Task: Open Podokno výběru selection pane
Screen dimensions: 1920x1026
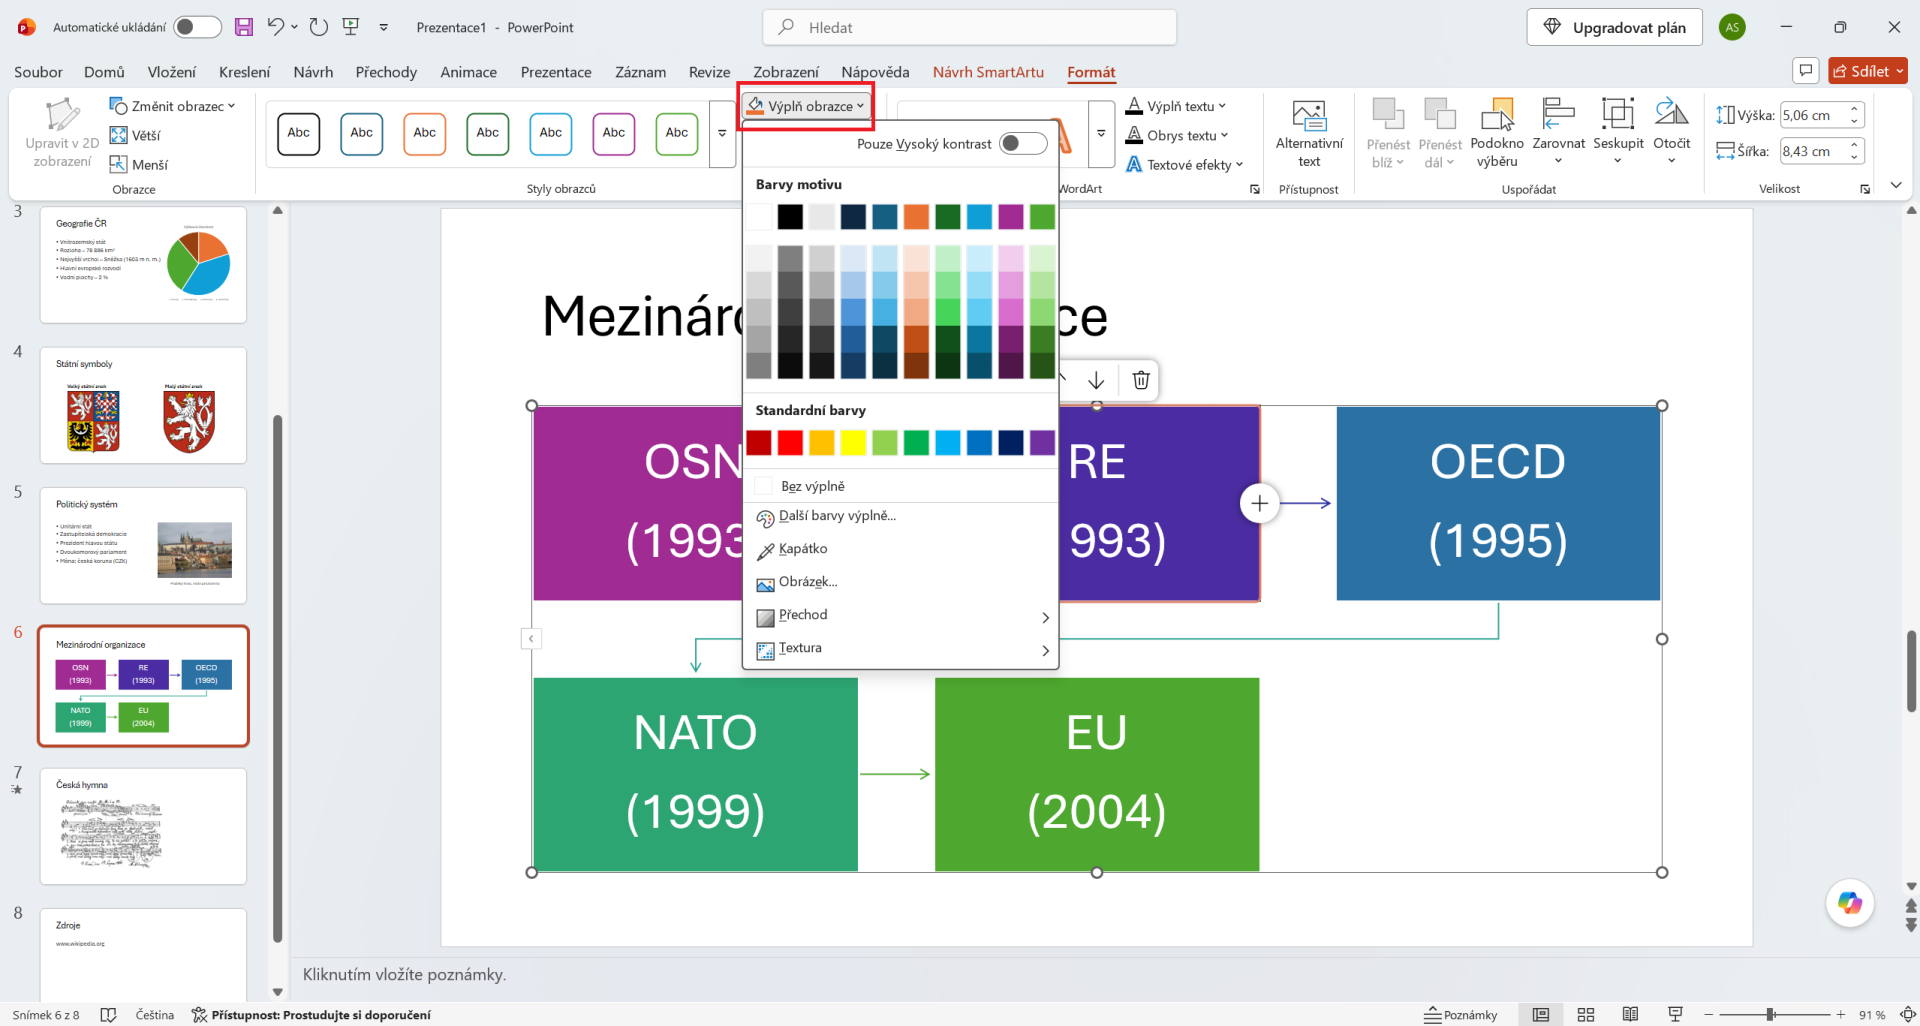Action: point(1497,133)
